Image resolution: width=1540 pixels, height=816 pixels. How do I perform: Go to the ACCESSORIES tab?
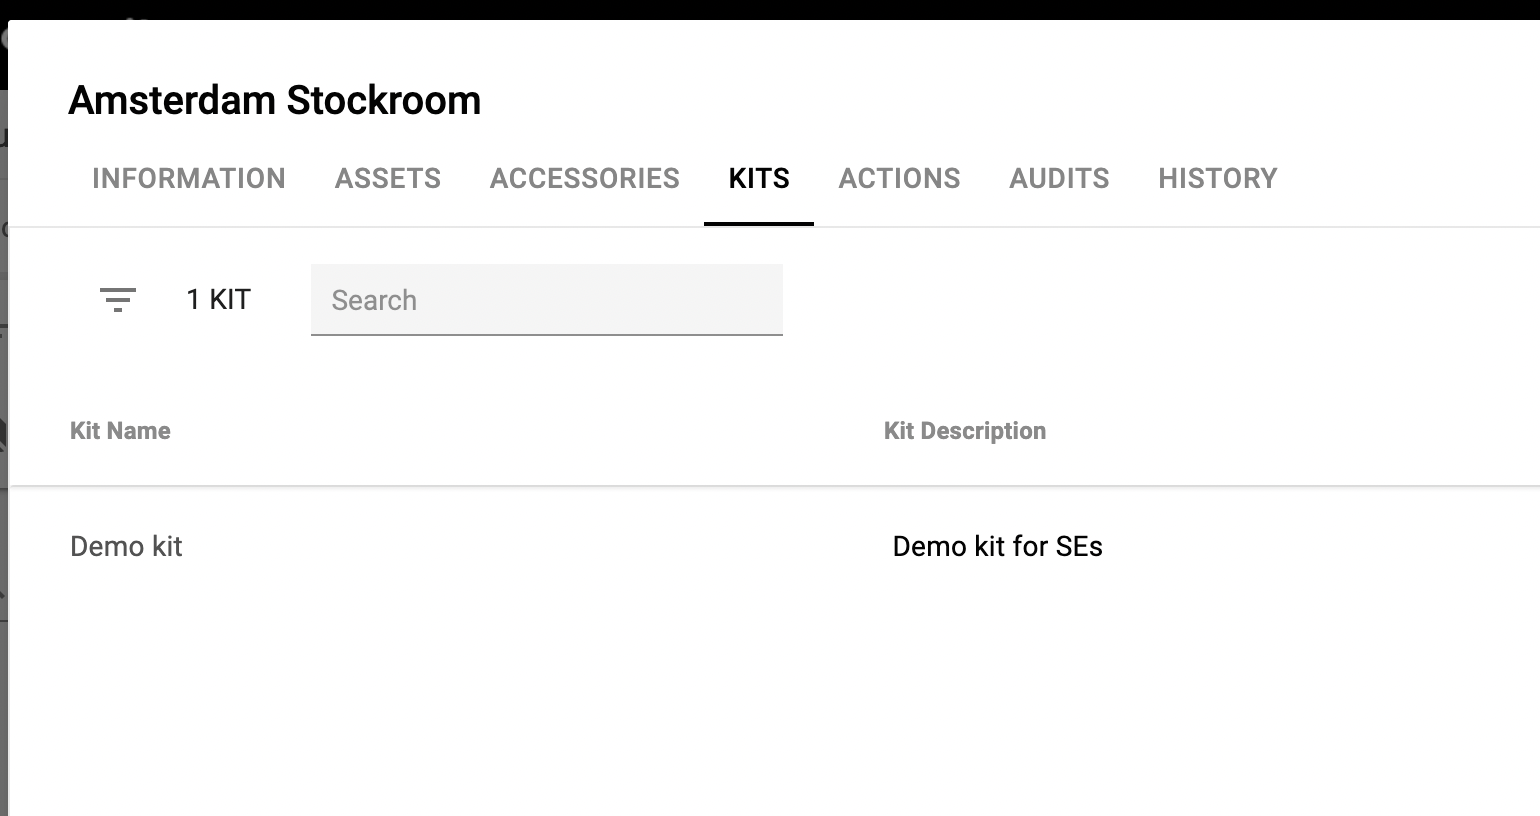tap(585, 179)
